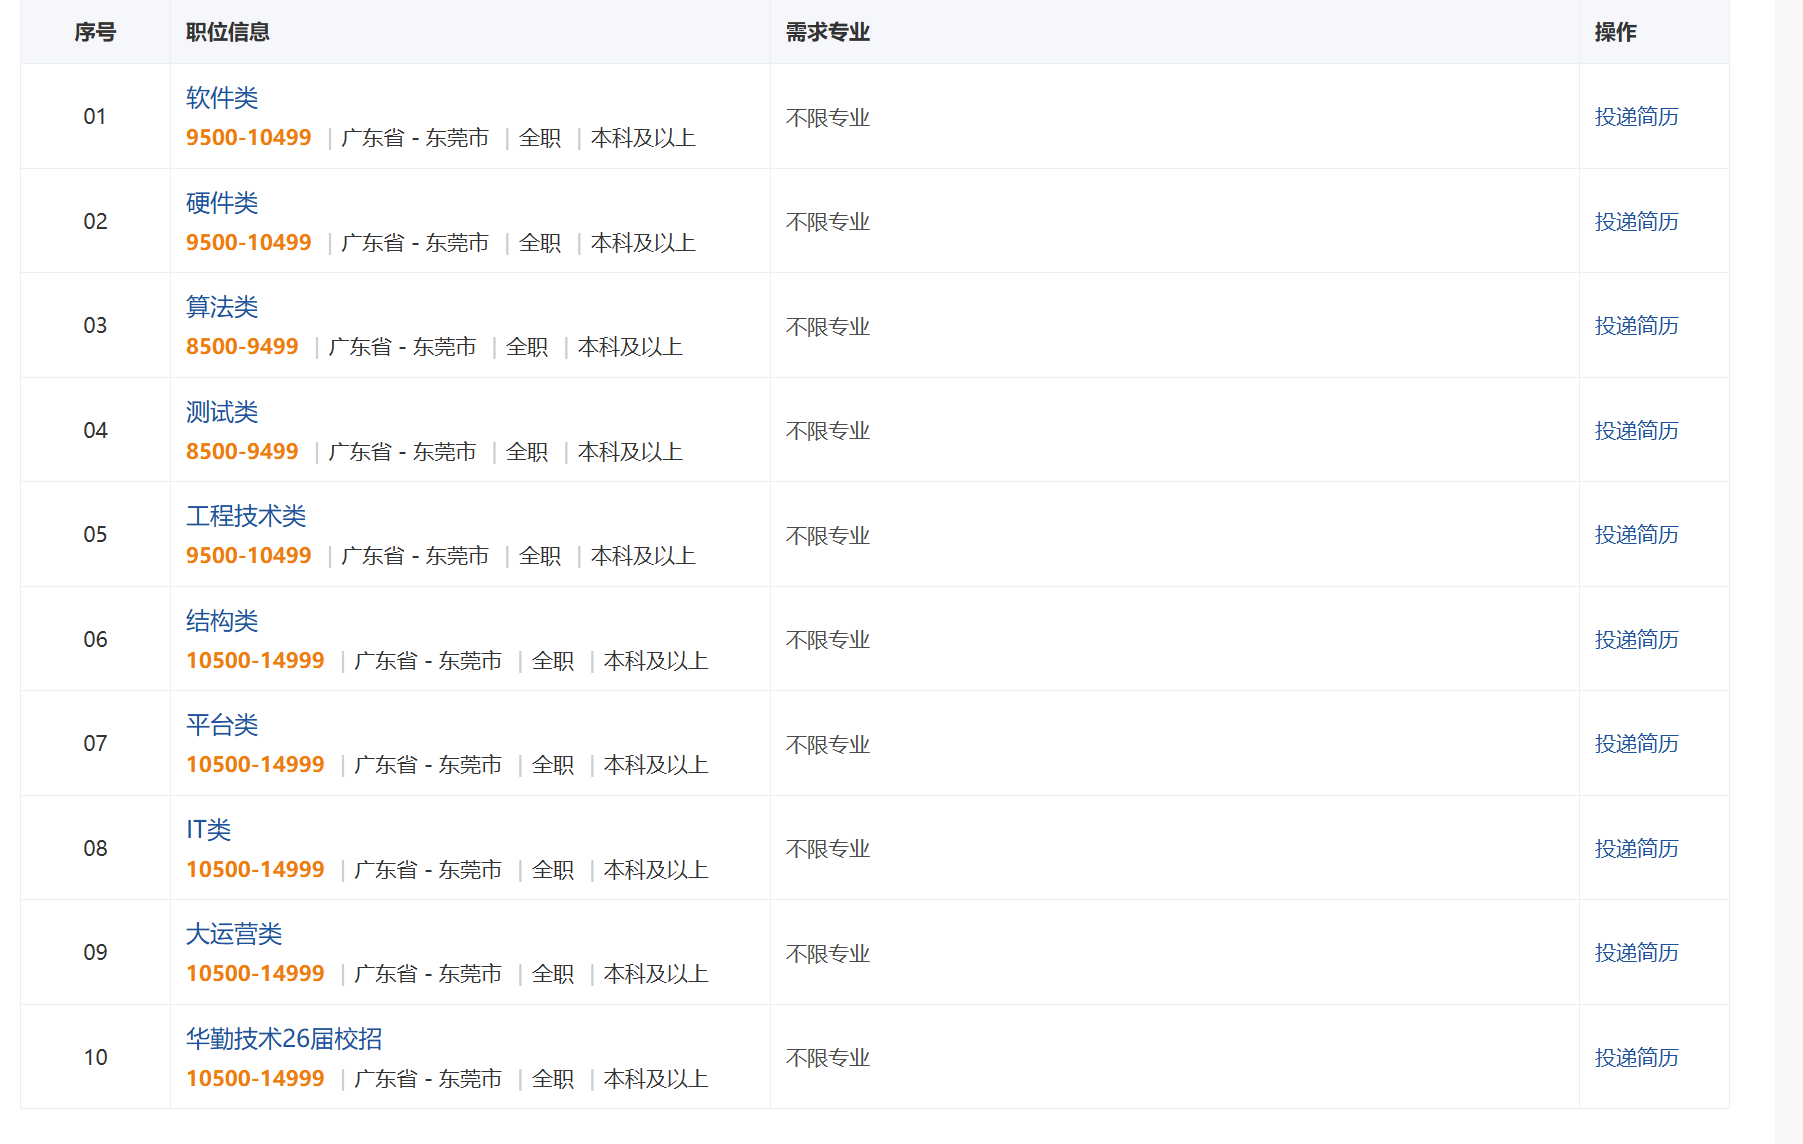Viewport: 1803px width, 1144px height.
Task: Click 投递简历 in row 07
Action: coord(1636,744)
